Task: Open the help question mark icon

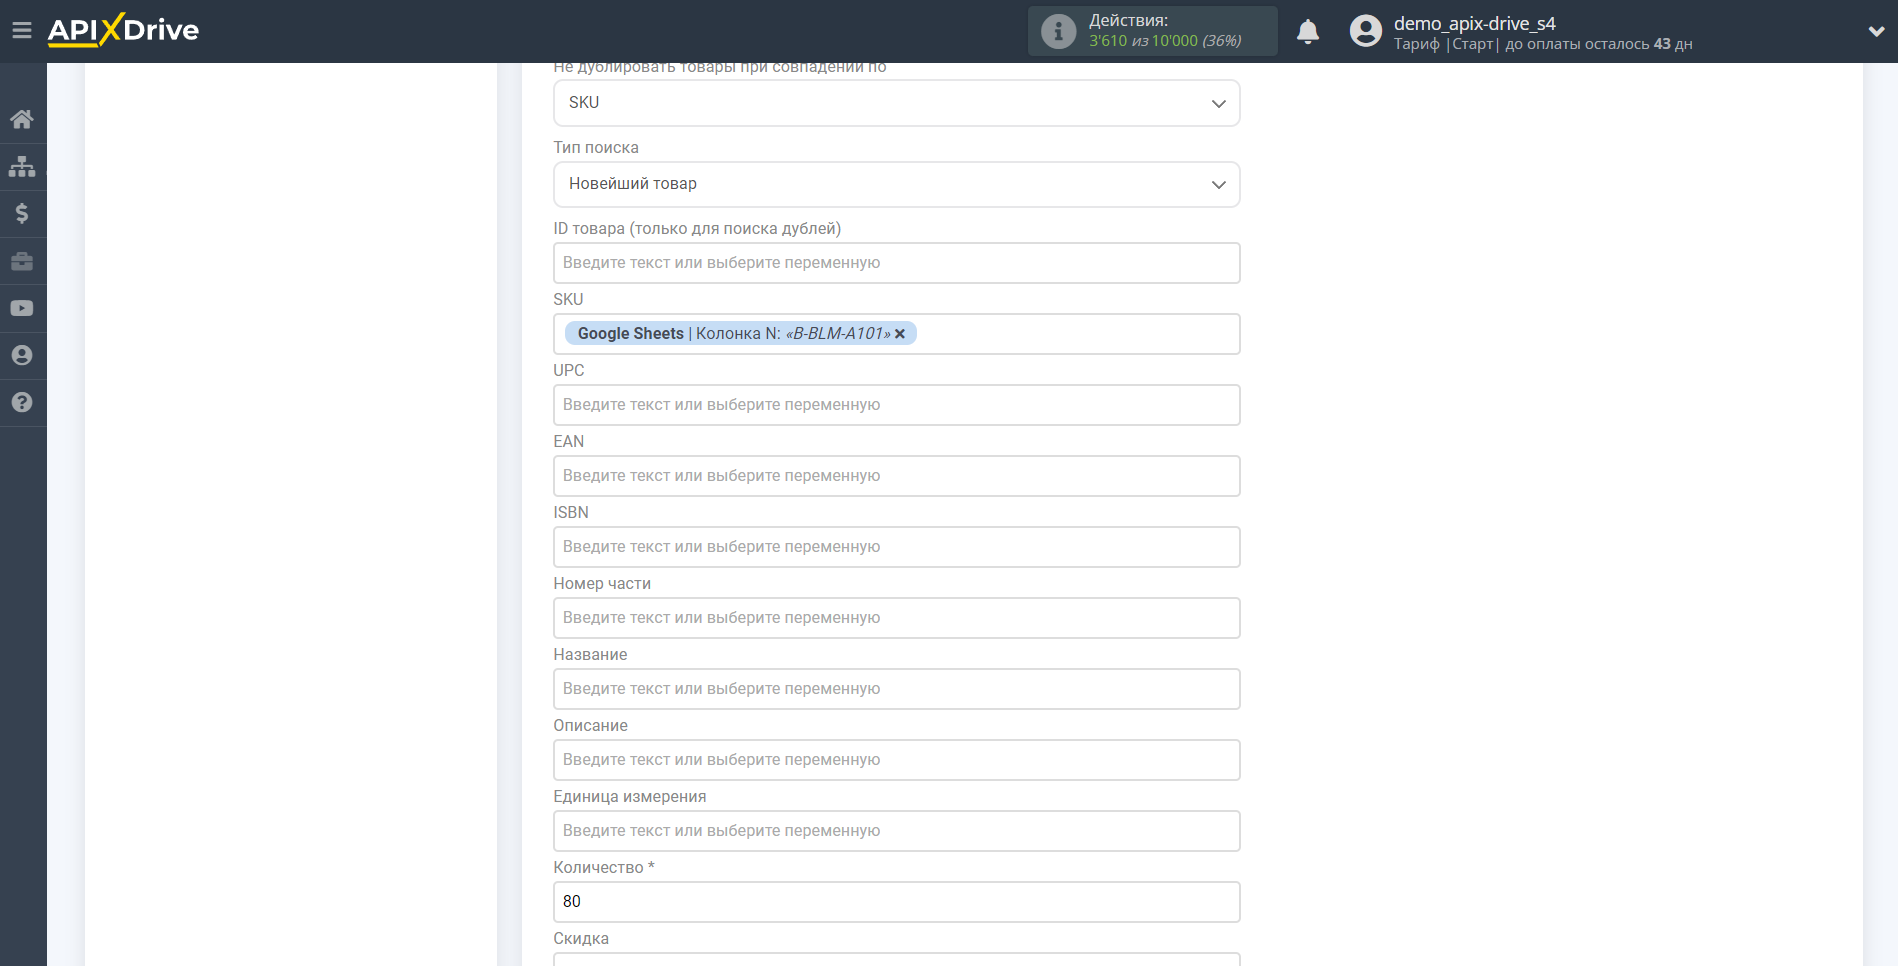Action: [22, 402]
